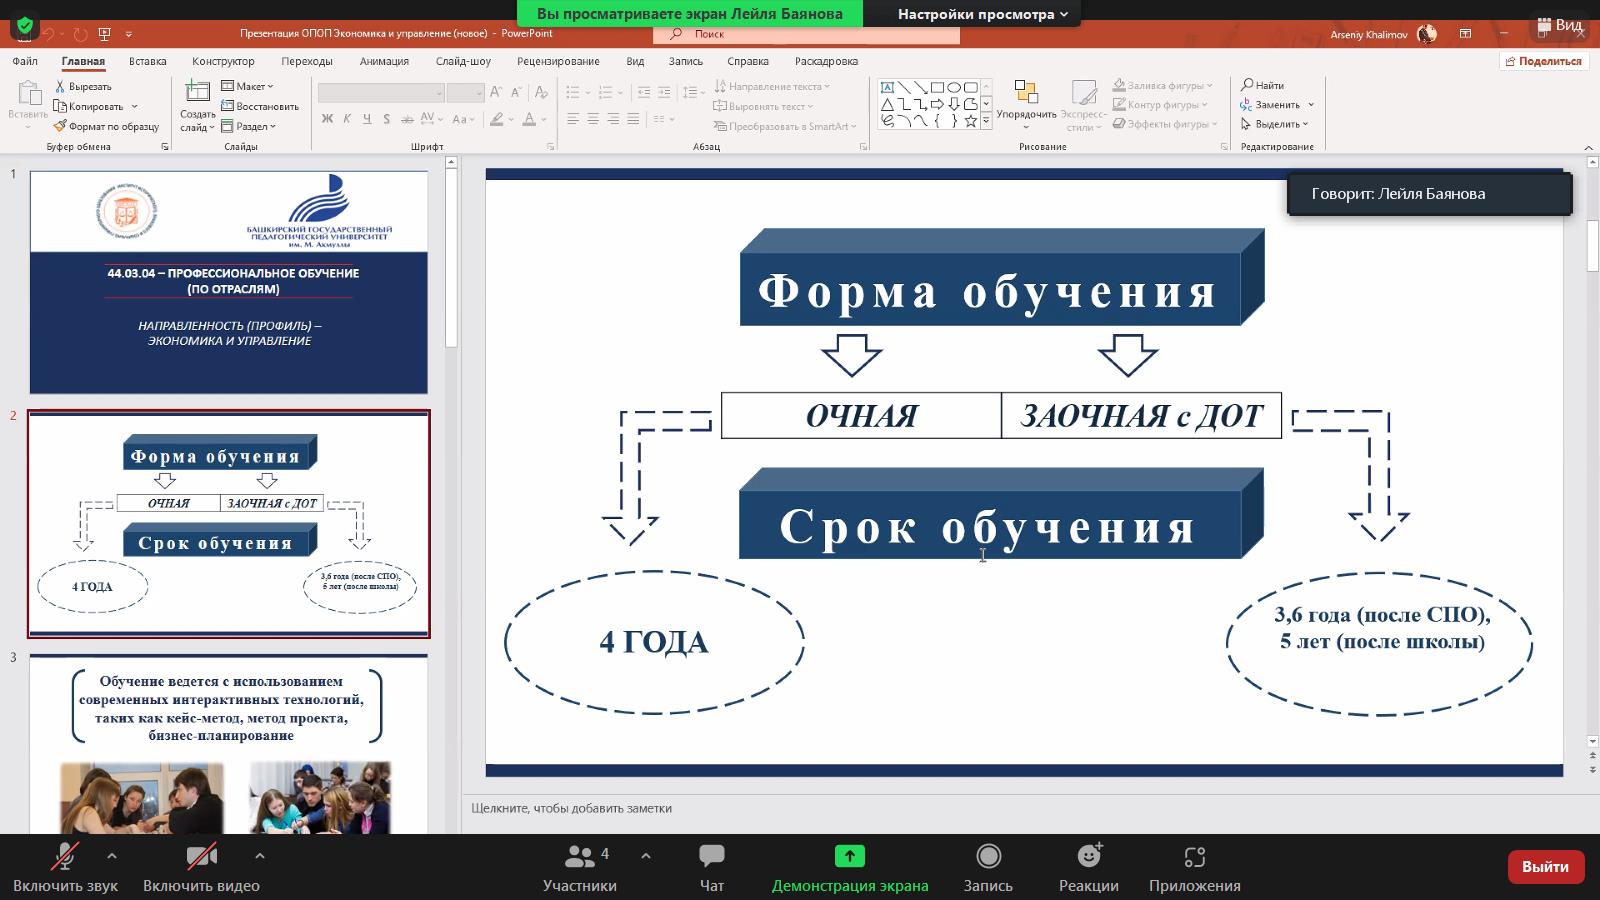This screenshot has height=900, width=1600.
Task: Open the Zoom Apps (Приложения) icon
Action: (1194, 857)
